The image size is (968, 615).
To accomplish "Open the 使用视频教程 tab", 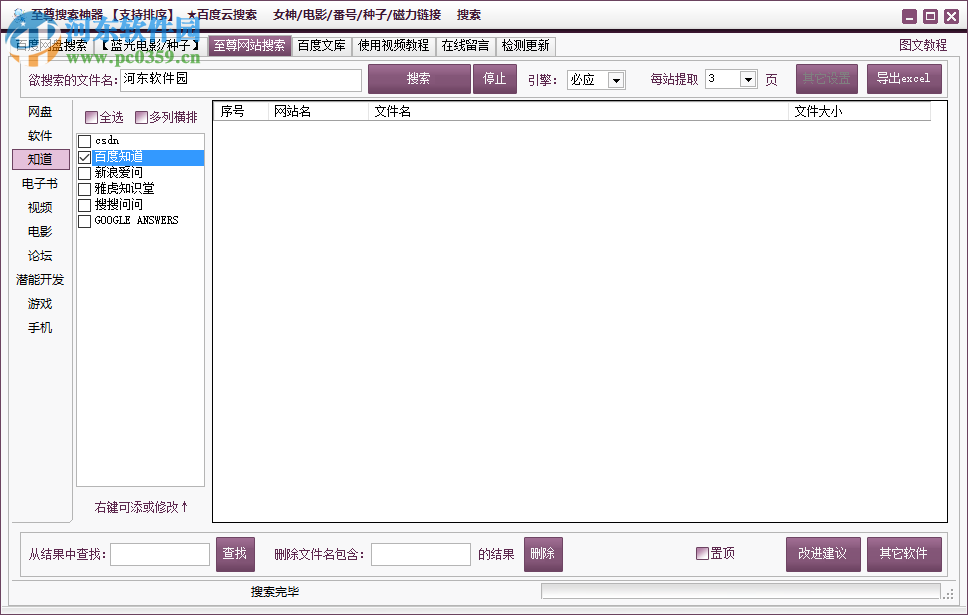I will click(x=393, y=46).
